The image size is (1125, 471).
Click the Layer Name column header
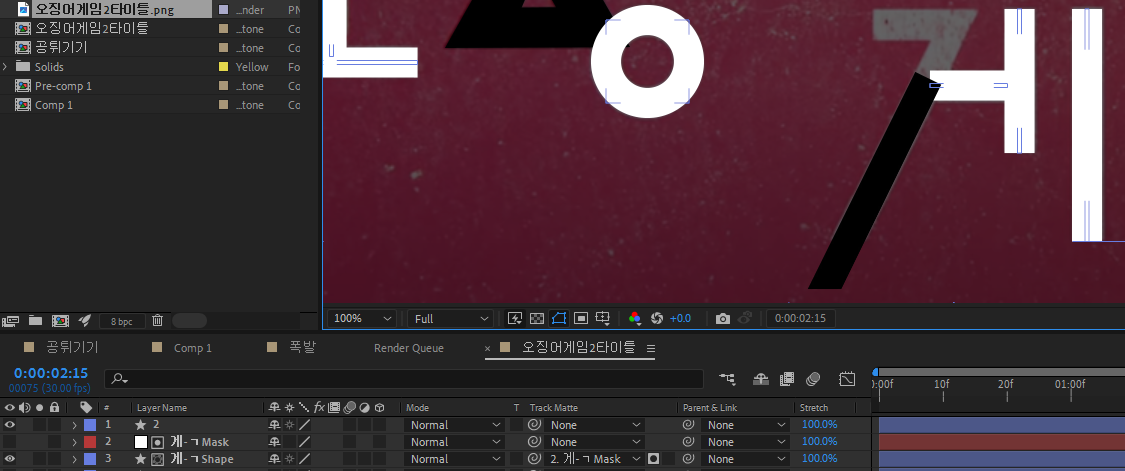[x=162, y=407]
